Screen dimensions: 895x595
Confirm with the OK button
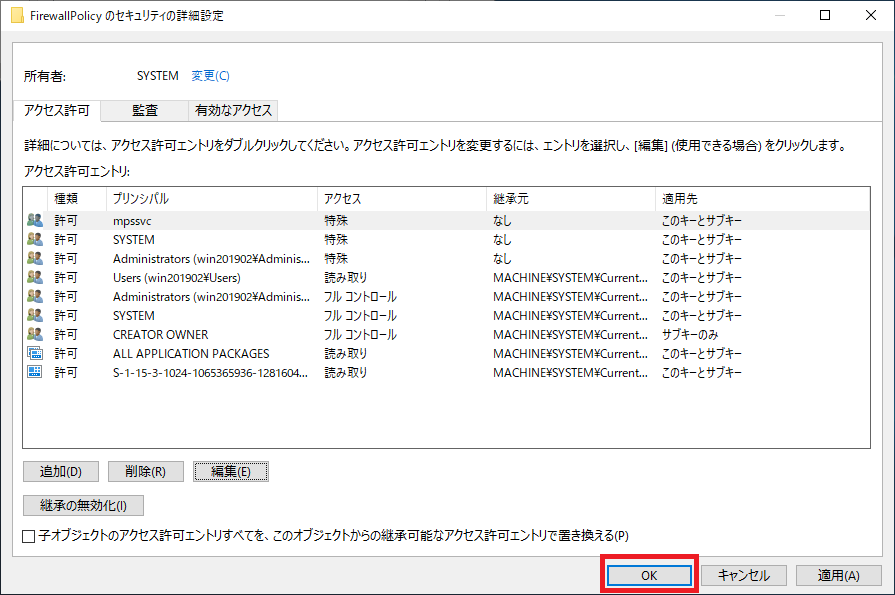pyautogui.click(x=649, y=575)
